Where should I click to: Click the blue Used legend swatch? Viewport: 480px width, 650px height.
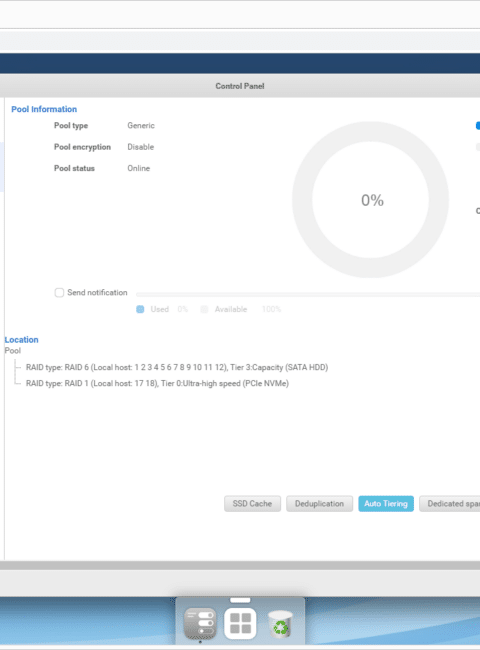click(140, 309)
